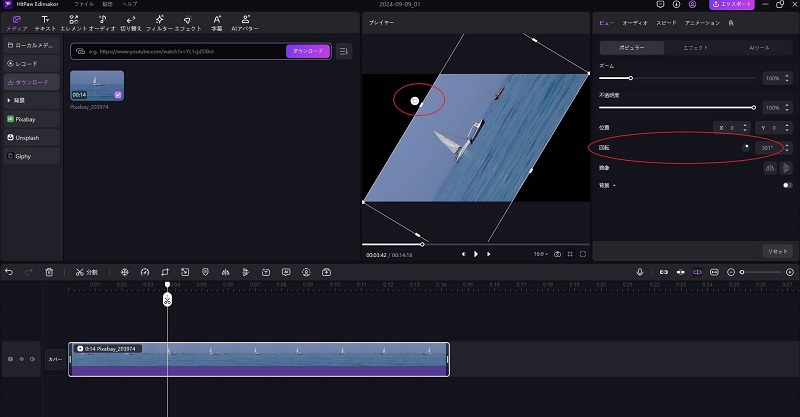Click the 分割 split tool
The width and height of the screenshot is (800, 417).
click(86, 272)
